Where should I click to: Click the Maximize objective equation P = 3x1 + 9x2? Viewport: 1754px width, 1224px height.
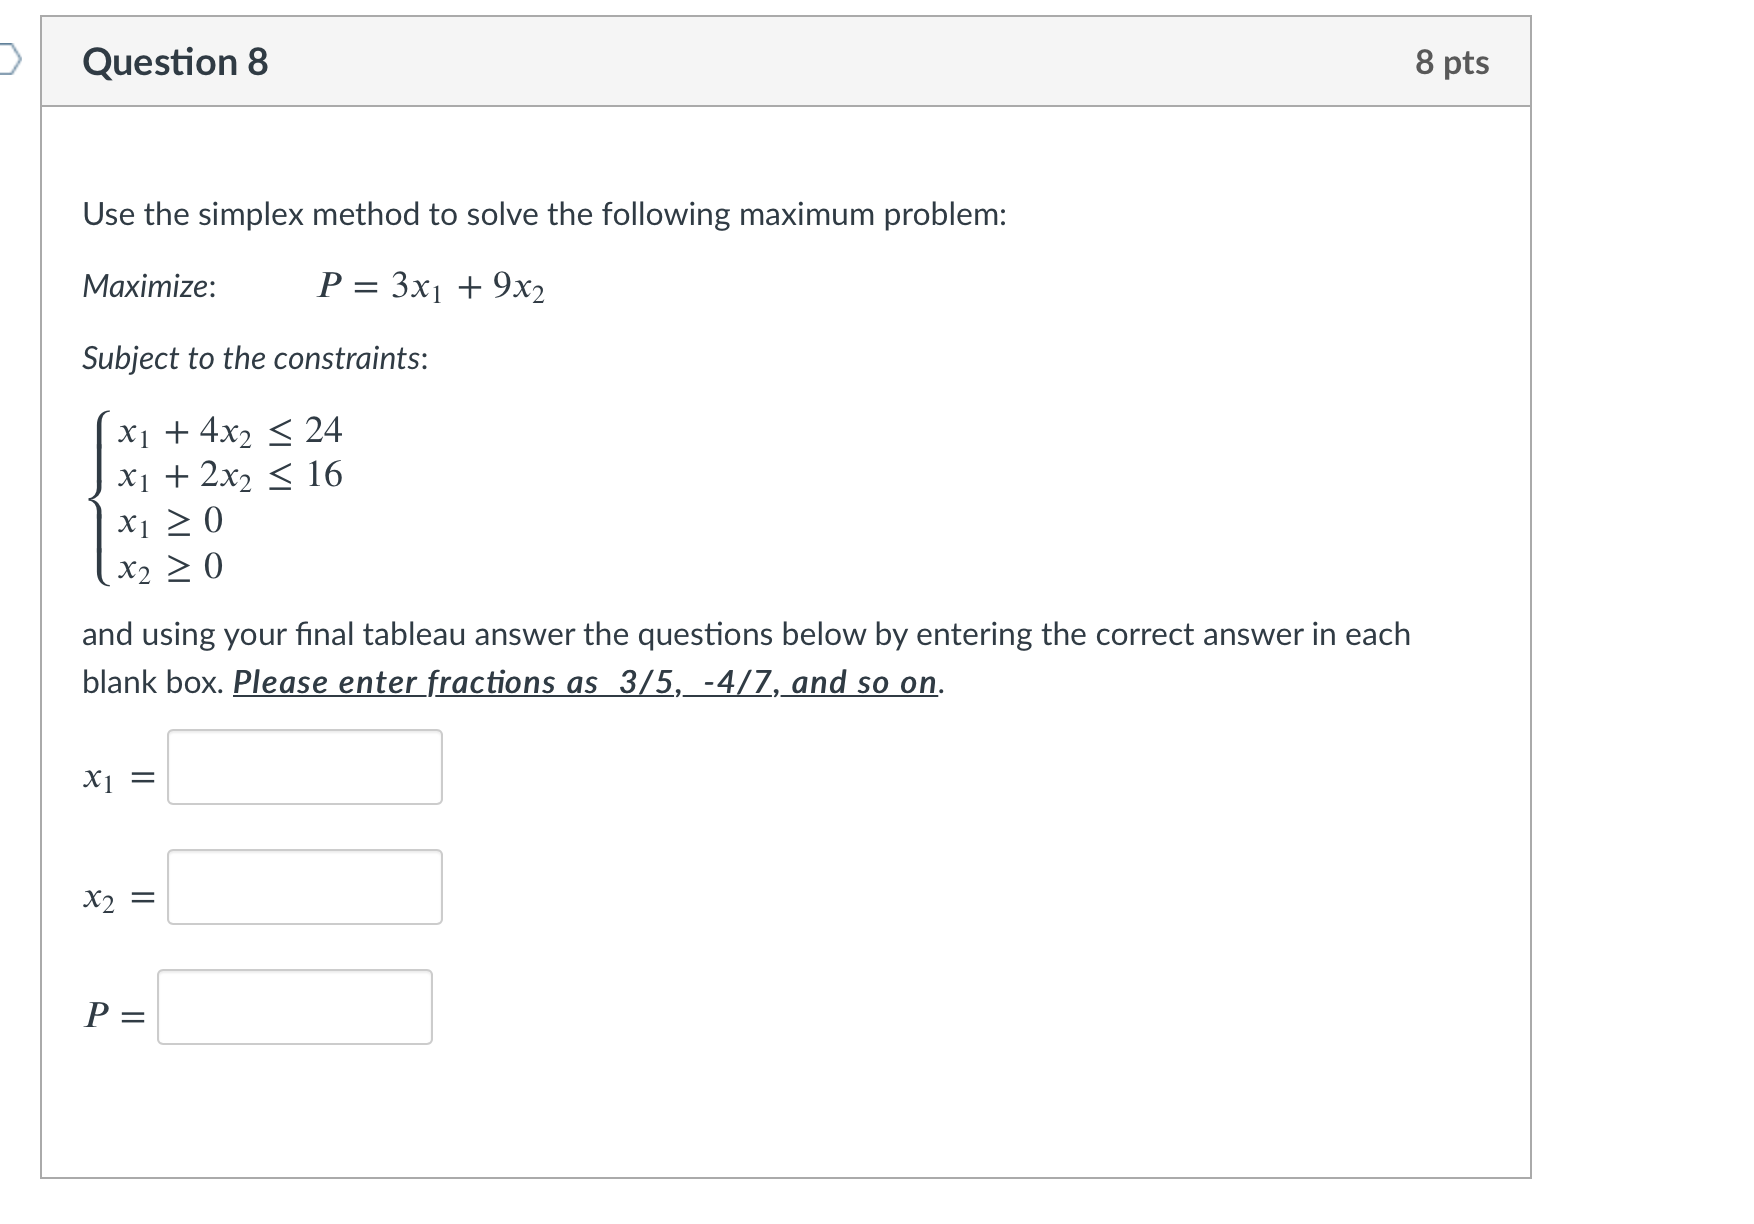point(430,287)
